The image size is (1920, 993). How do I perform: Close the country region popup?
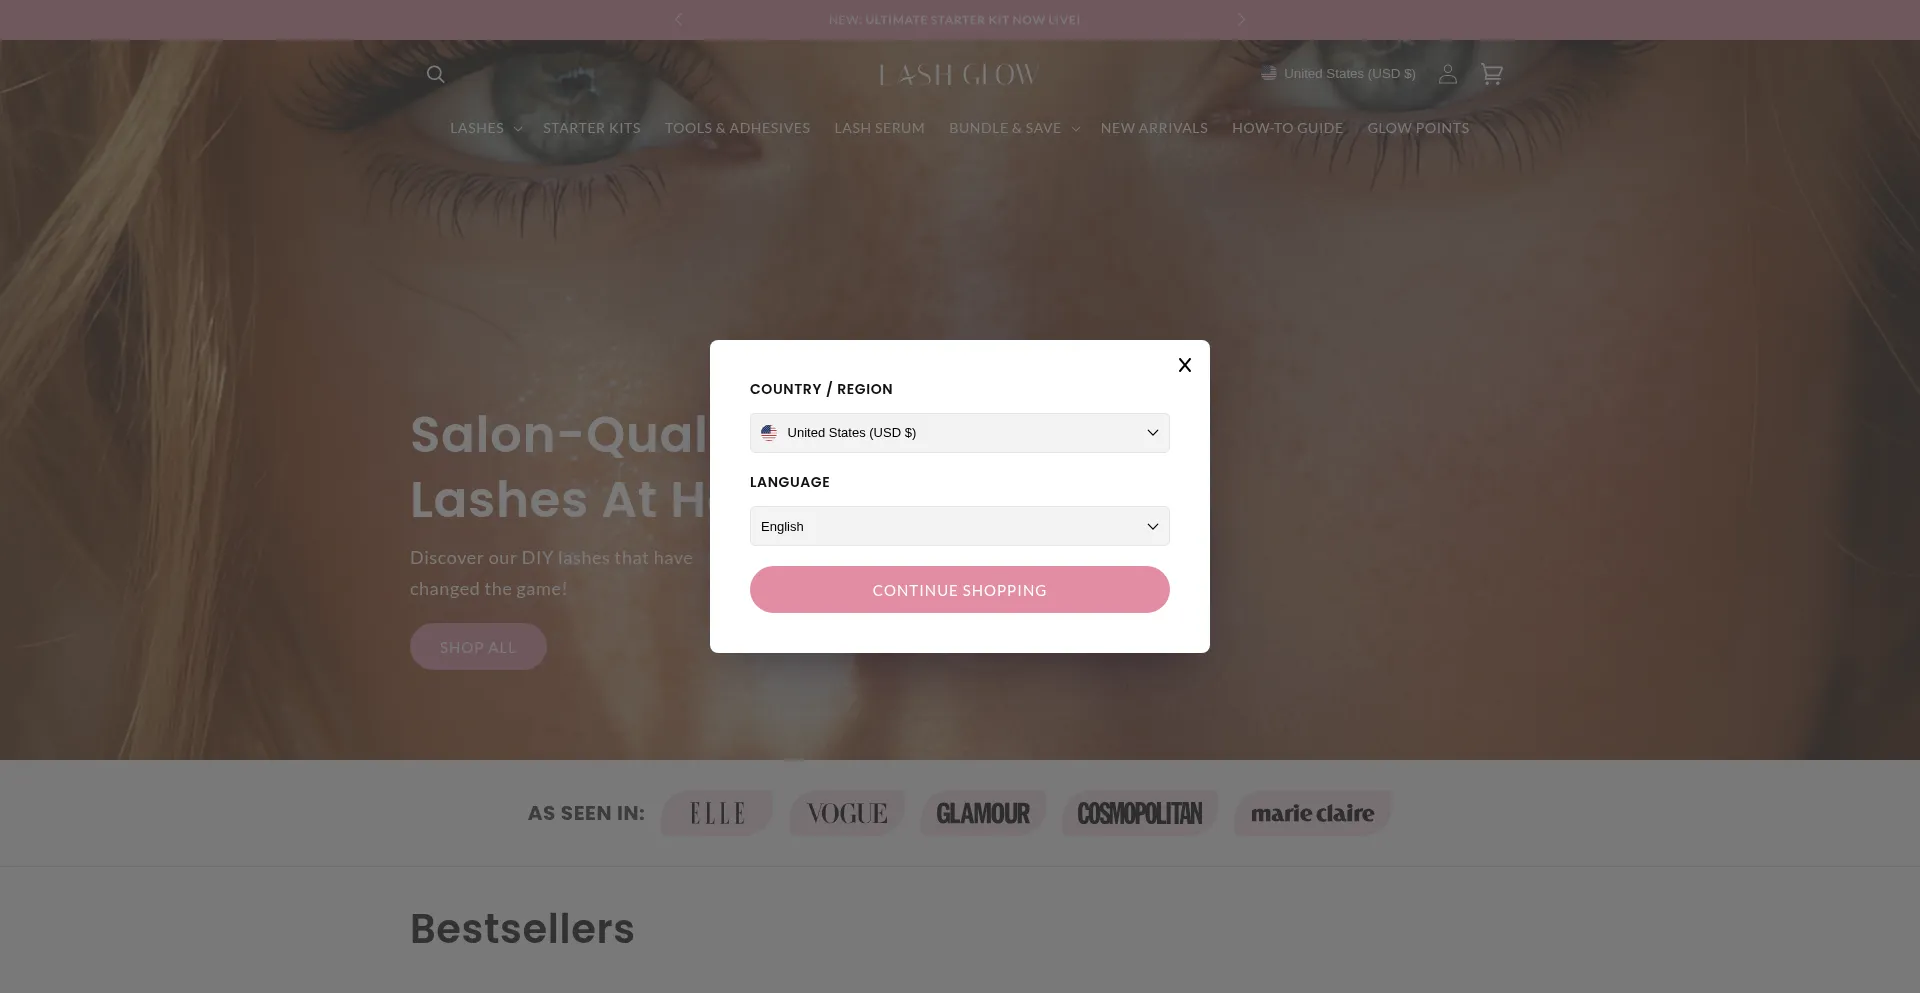[1185, 365]
